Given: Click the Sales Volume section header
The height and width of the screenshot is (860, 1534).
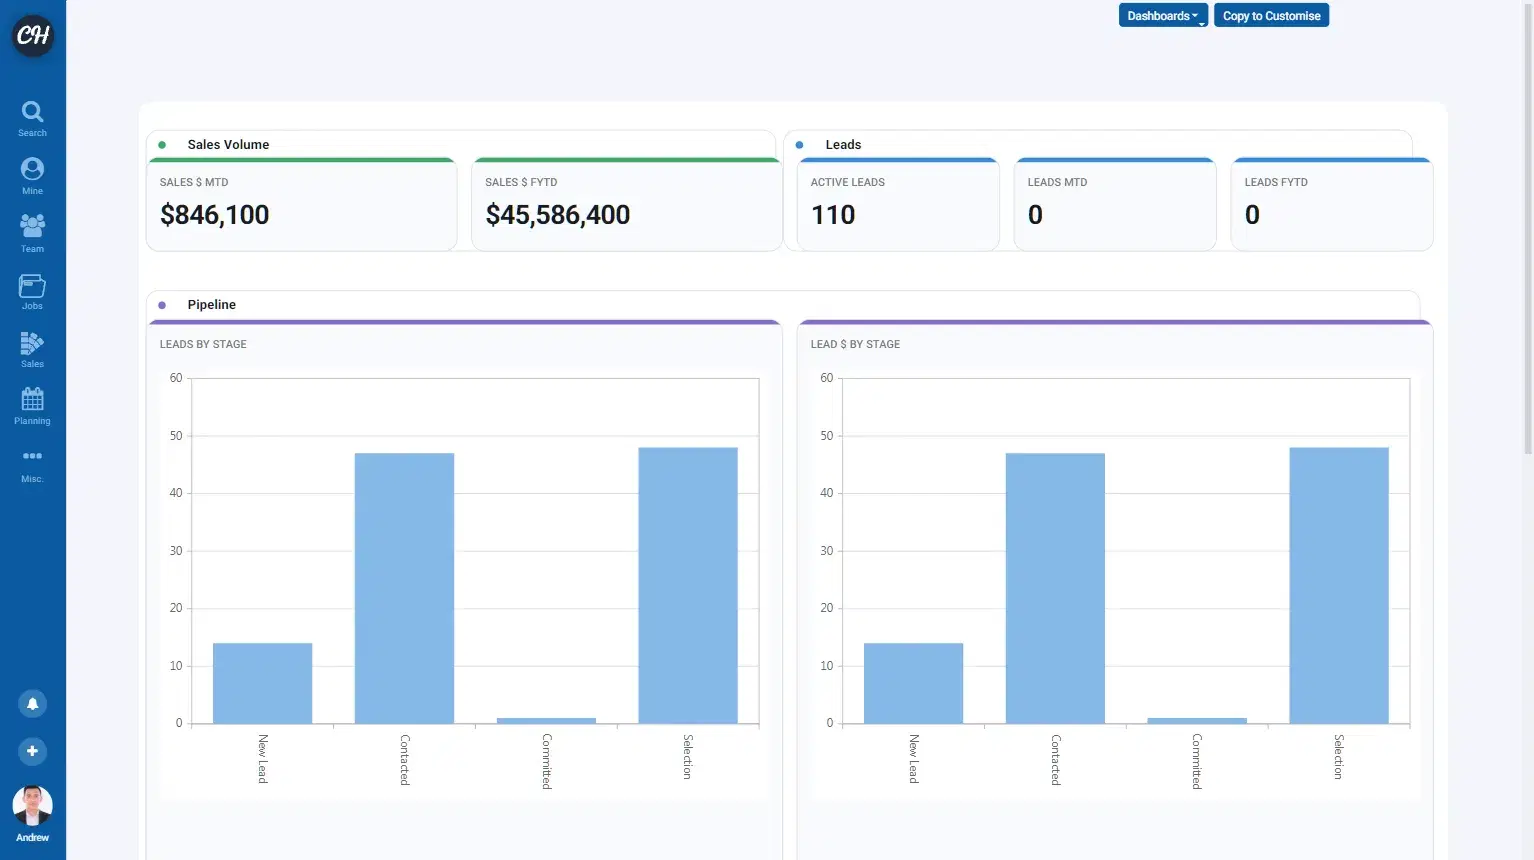Looking at the screenshot, I should click(228, 145).
